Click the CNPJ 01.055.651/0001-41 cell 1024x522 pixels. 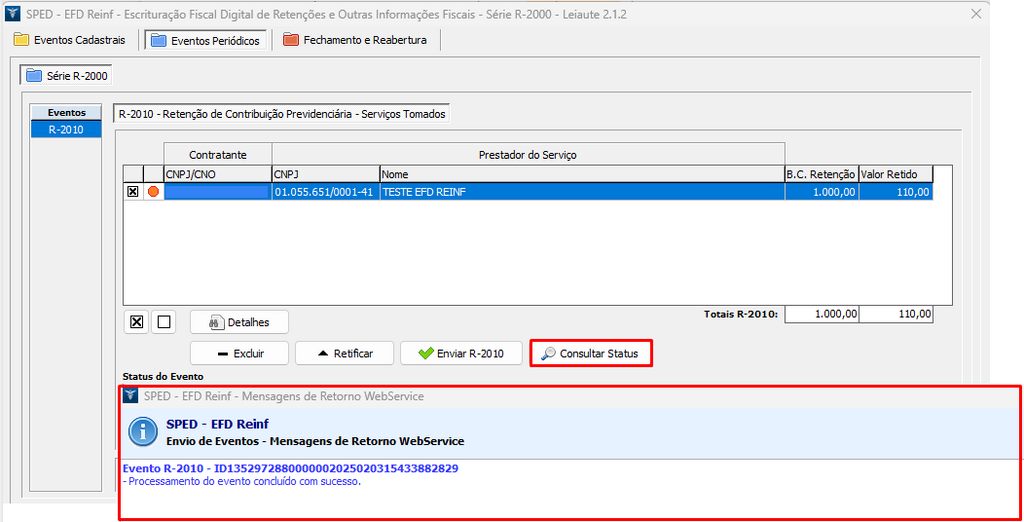(325, 192)
